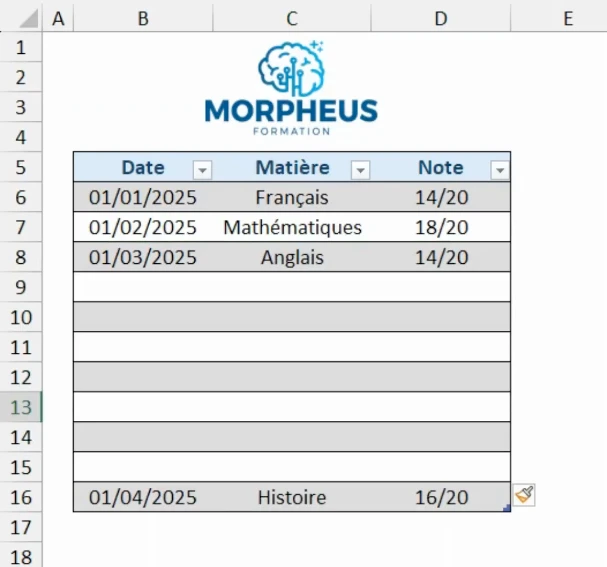Screen dimensions: 607x567
Task: Select the 16/20 note cell
Action: click(441, 497)
